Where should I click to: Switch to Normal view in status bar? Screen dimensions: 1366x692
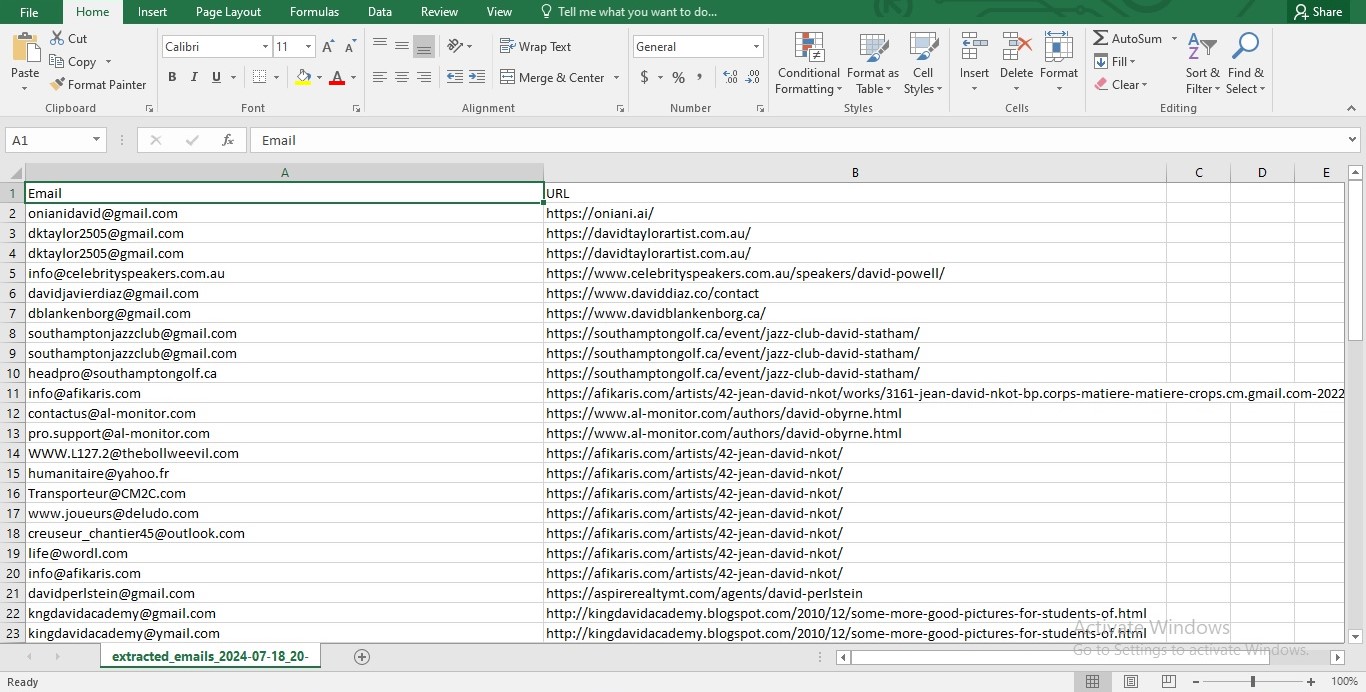click(1092, 682)
